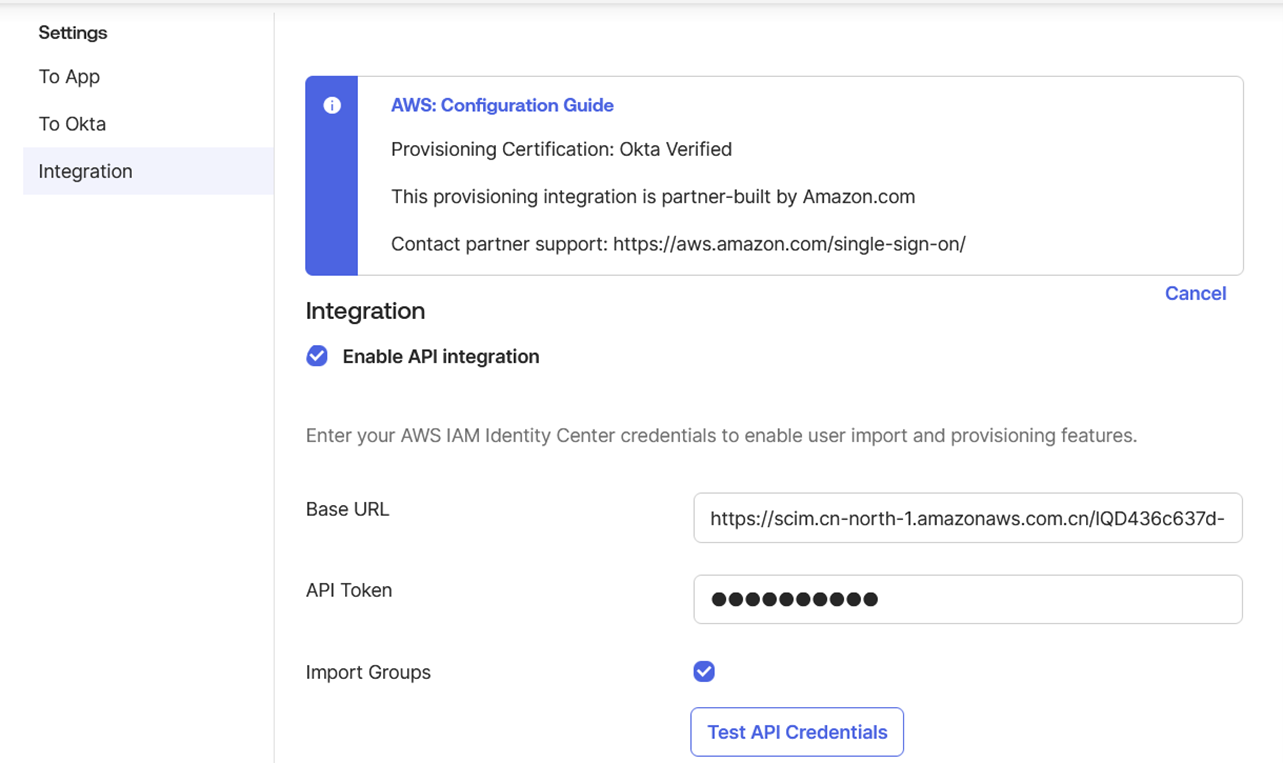Click the Import Groups label

(368, 672)
